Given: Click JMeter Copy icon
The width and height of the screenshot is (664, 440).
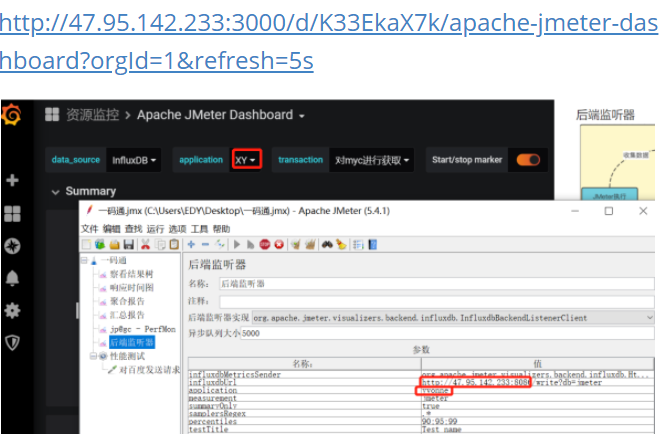Looking at the screenshot, I should tap(160, 244).
